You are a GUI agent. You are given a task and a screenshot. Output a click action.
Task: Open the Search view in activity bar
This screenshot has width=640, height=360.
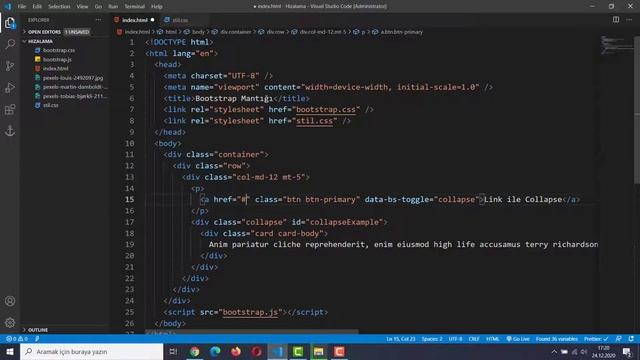tap(10, 44)
